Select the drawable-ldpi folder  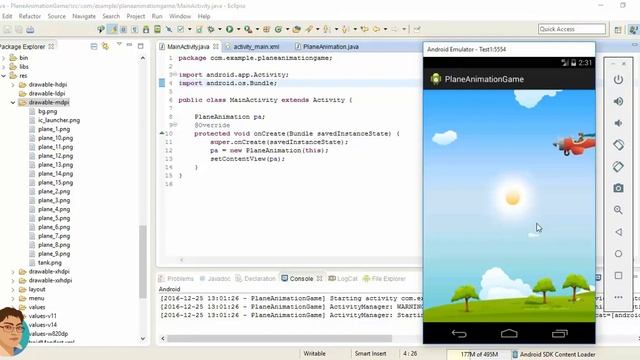42,93
